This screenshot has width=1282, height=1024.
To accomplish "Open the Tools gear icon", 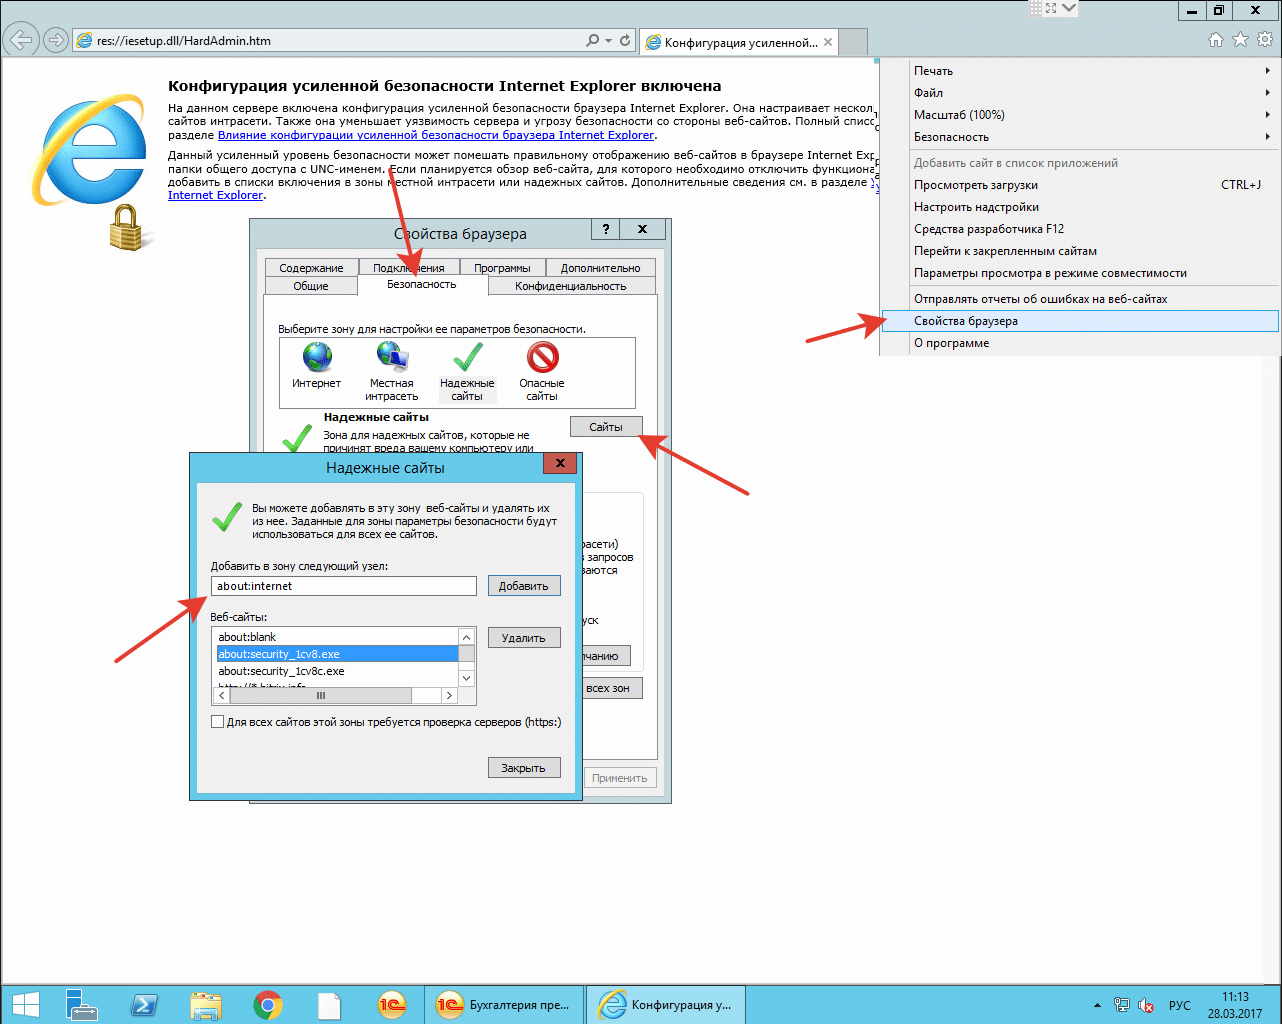I will click(x=1265, y=40).
